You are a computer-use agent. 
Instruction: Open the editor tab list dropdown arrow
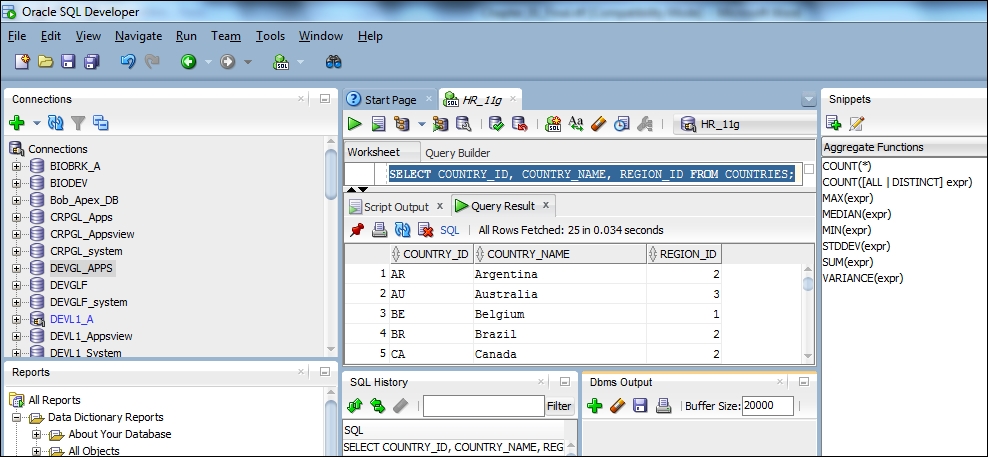pyautogui.click(x=809, y=100)
